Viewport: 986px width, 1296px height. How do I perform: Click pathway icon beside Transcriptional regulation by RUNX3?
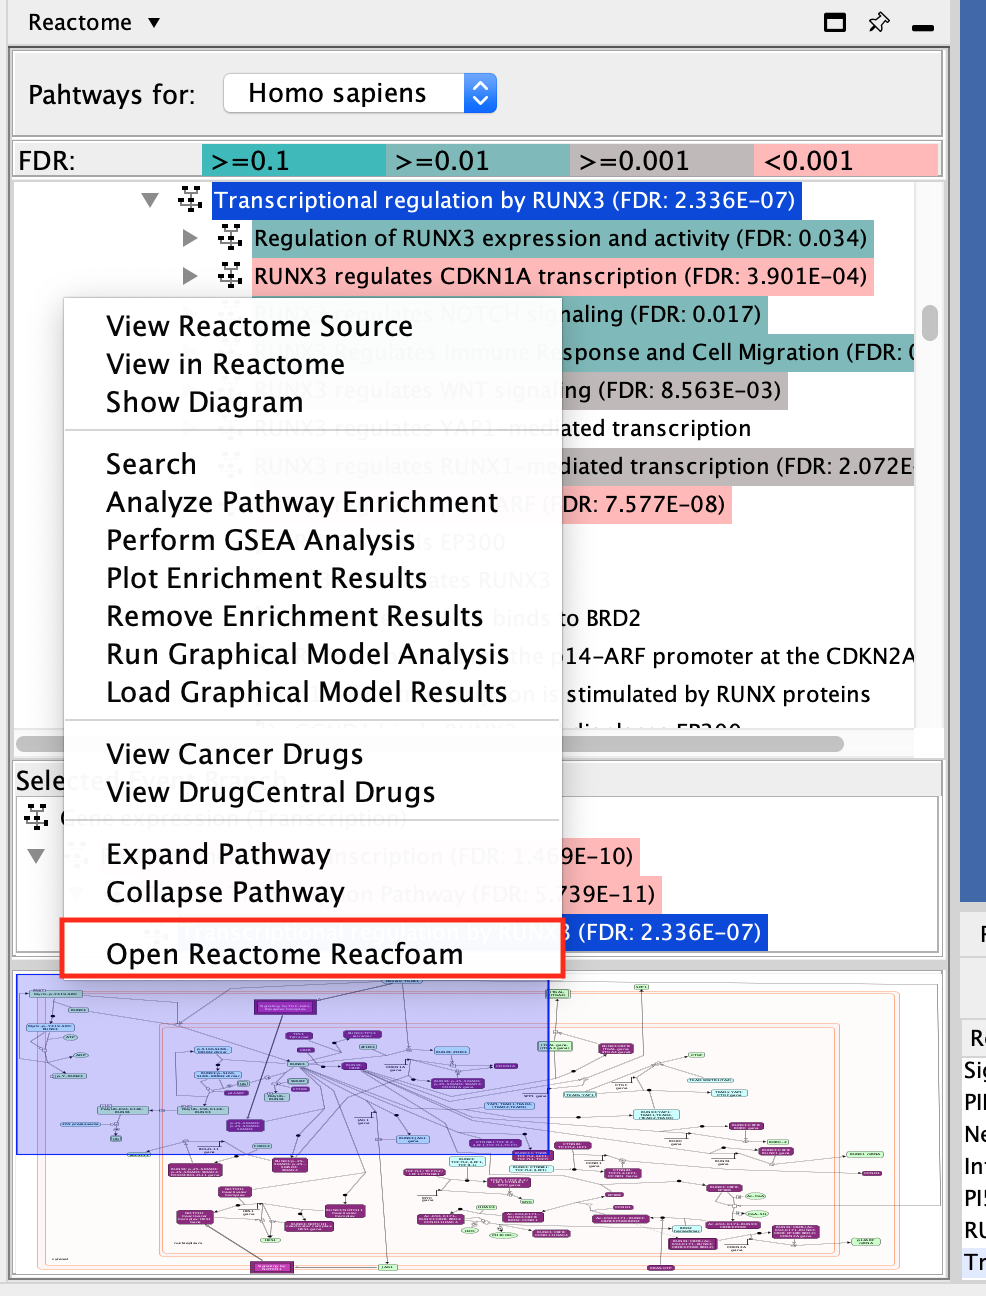click(x=190, y=200)
